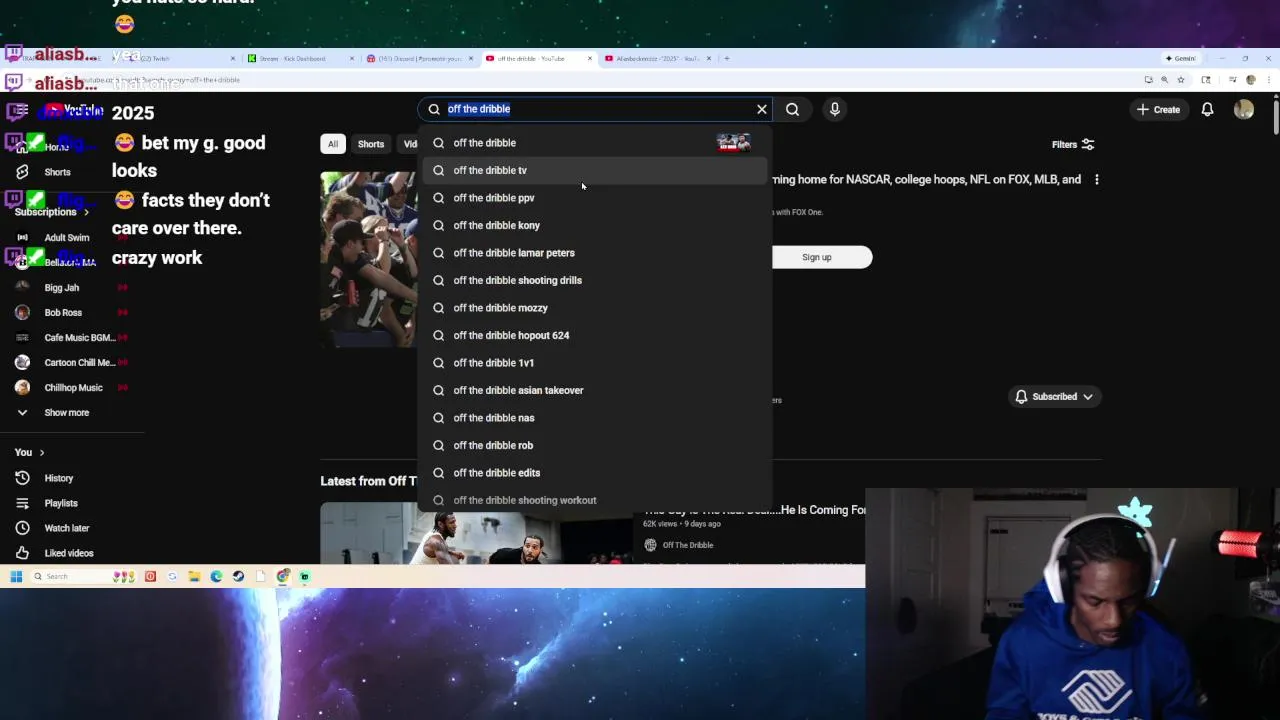Open Steam from the taskbar

click(238, 576)
